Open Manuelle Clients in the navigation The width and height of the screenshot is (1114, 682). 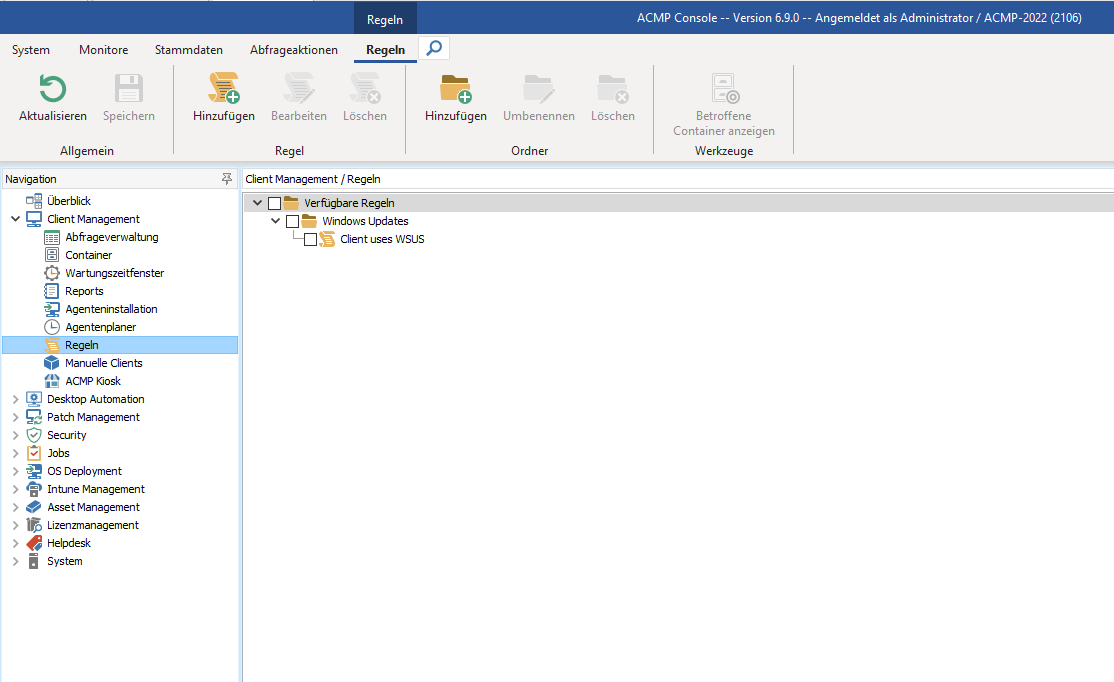click(103, 363)
